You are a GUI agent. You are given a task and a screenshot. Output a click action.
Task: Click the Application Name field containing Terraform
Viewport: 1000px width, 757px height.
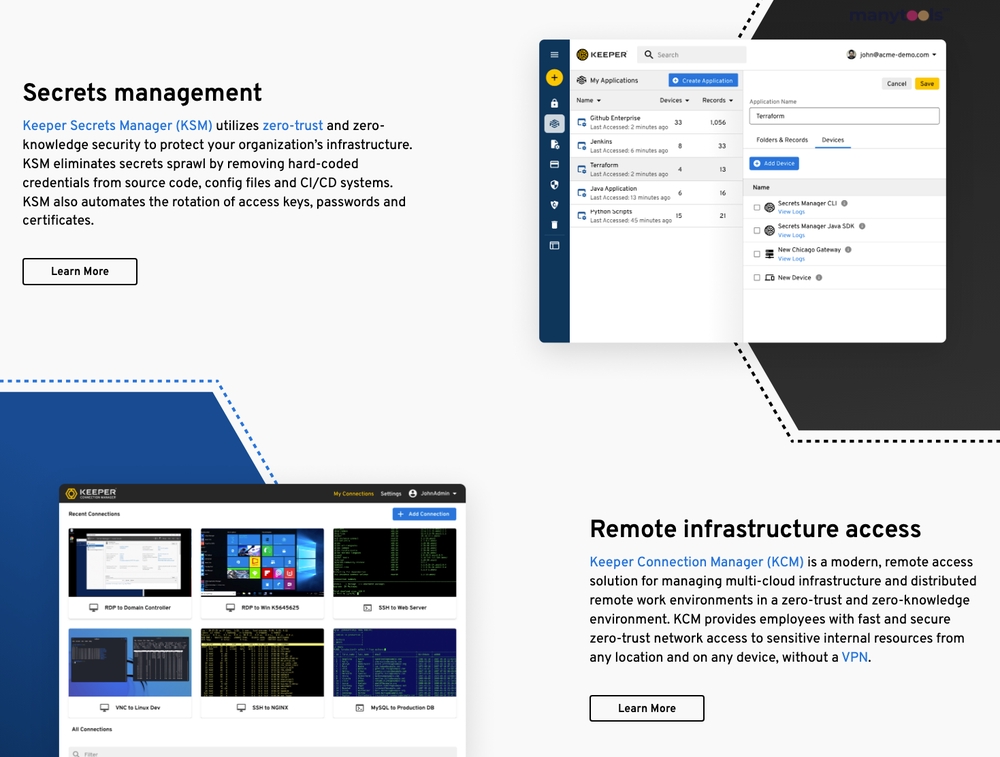(x=844, y=116)
